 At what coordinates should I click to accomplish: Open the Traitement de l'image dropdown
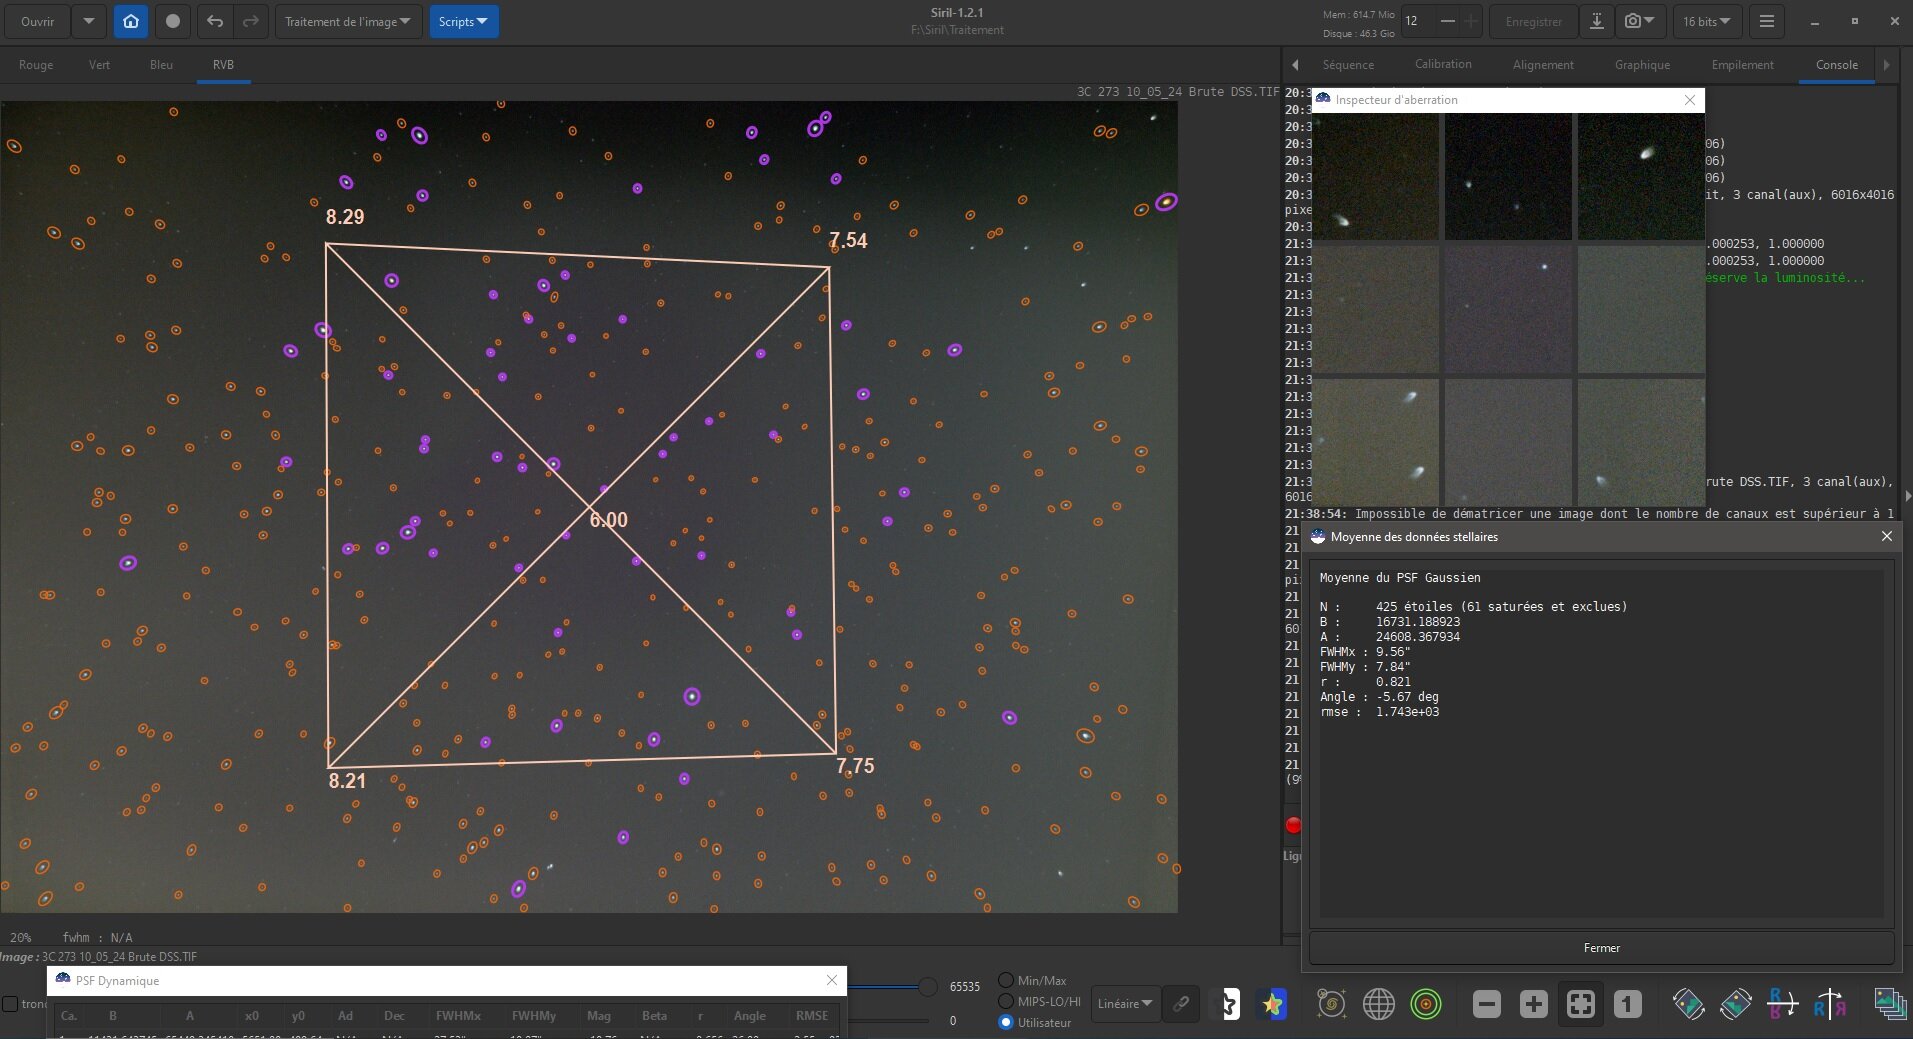(347, 21)
